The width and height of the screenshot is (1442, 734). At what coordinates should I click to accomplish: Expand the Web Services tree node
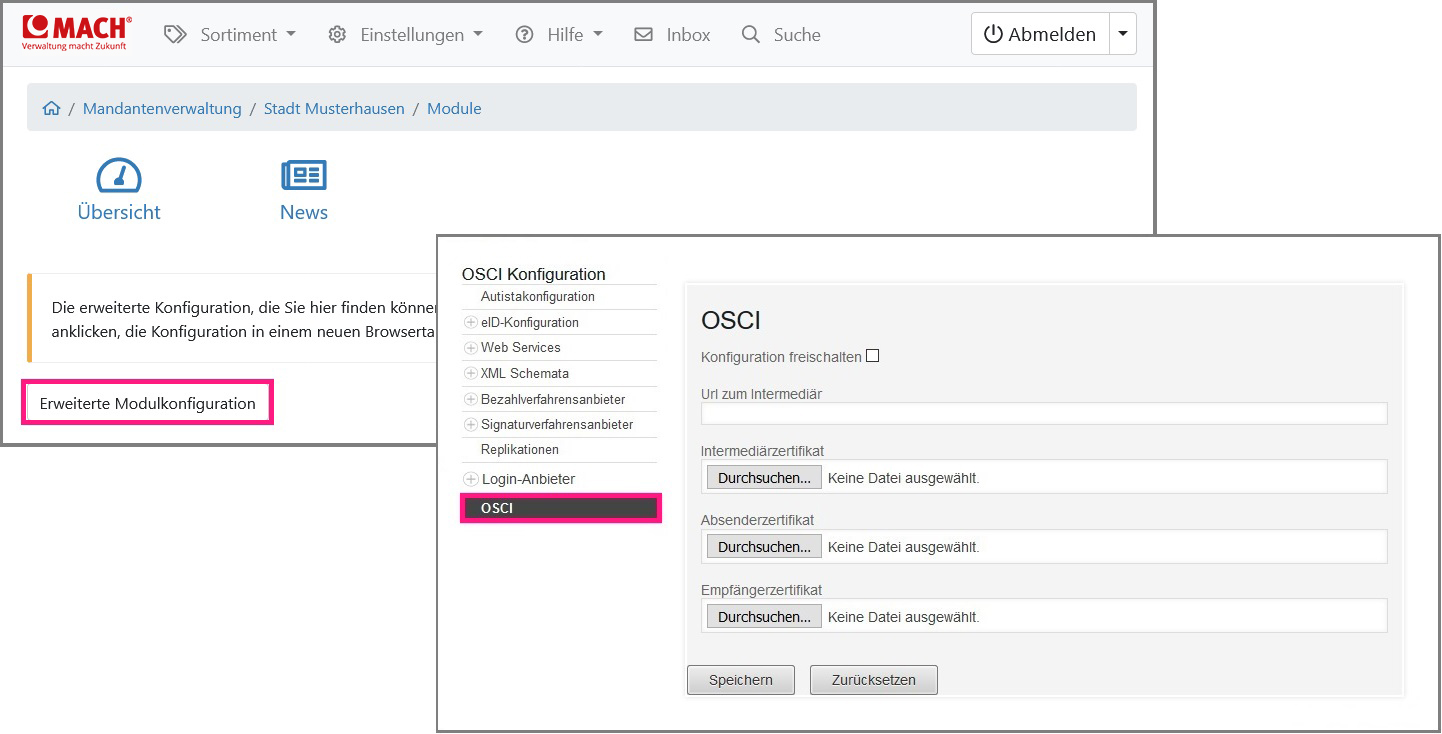click(x=471, y=348)
